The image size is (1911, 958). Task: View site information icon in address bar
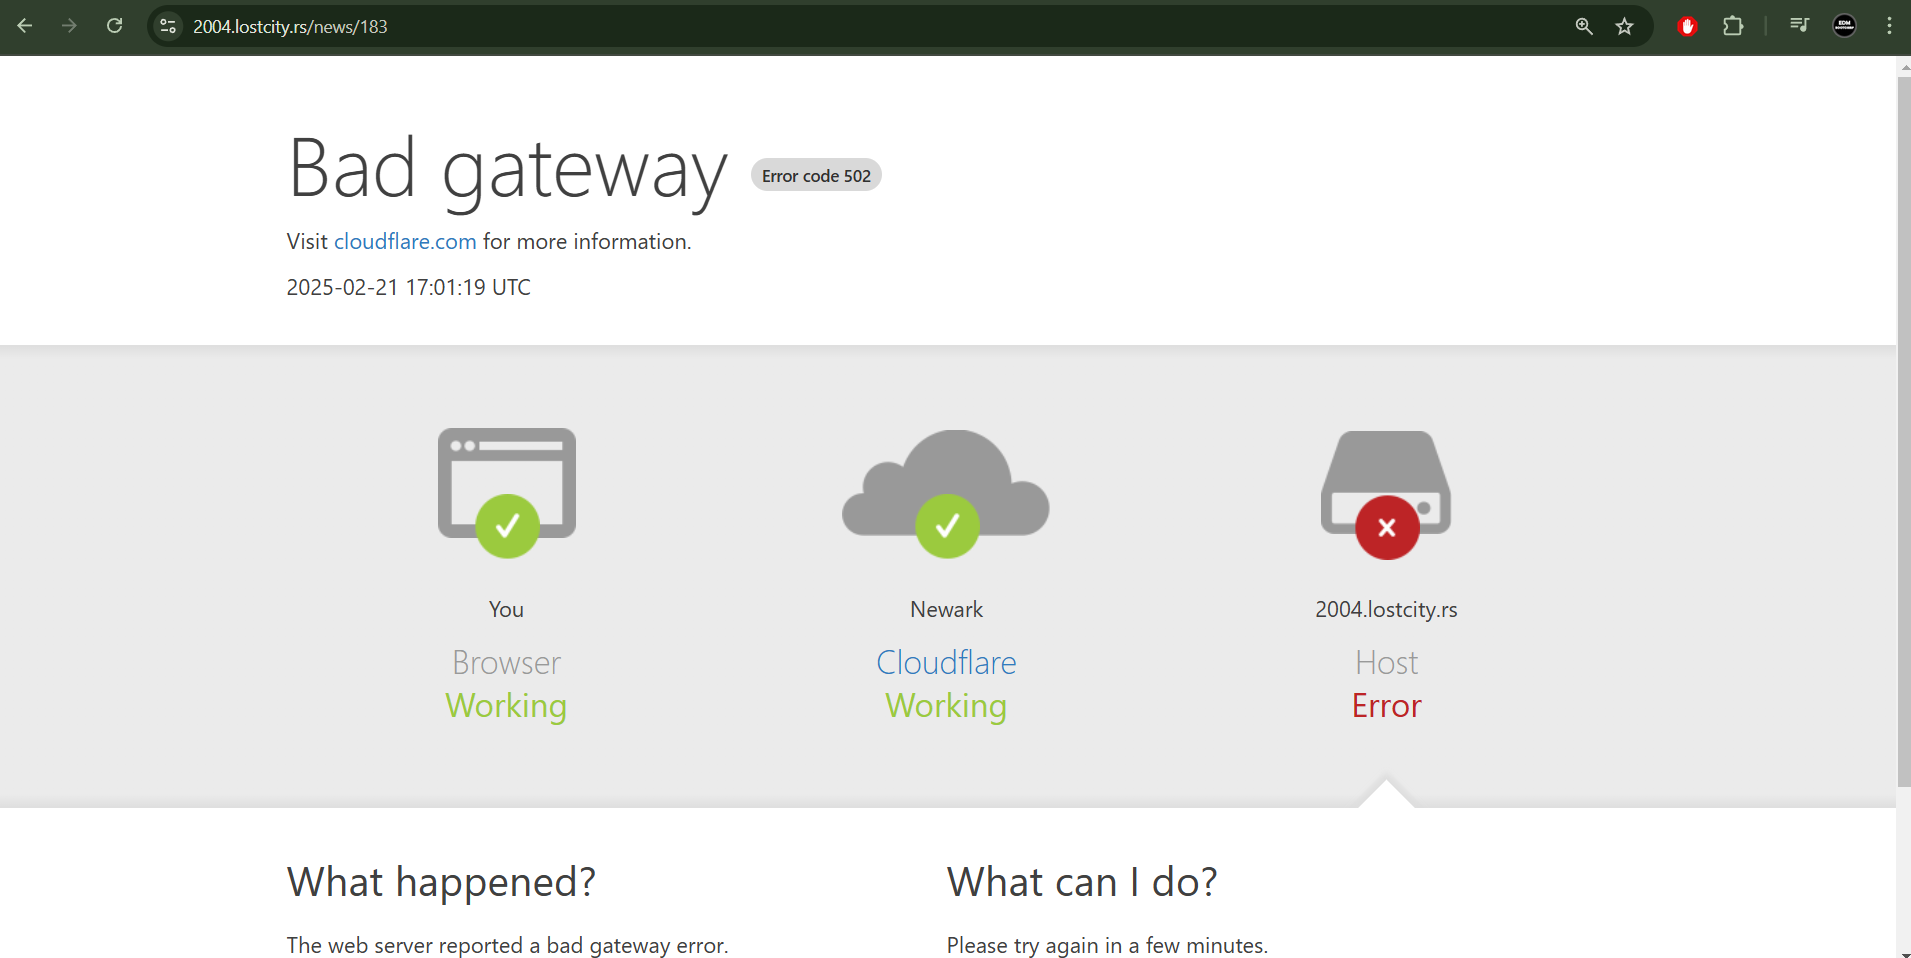168,26
